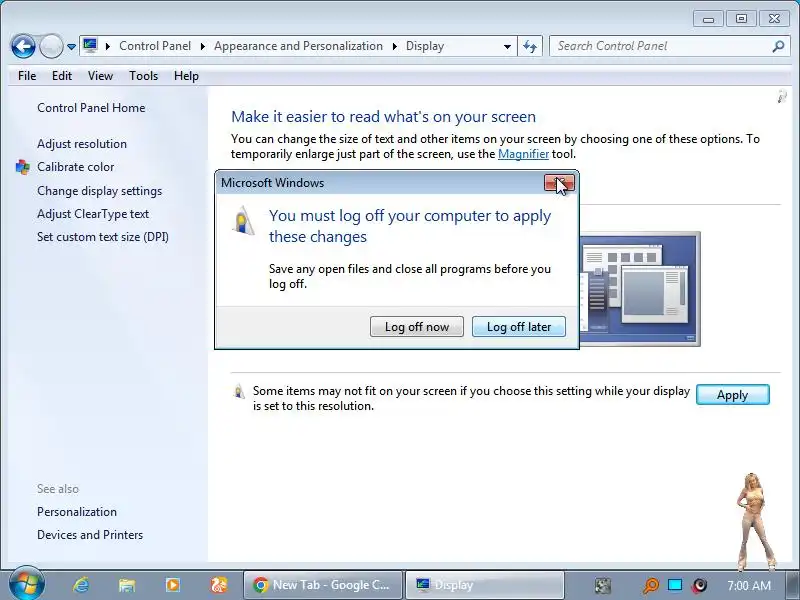Click Display breadcrumb segment

[x=425, y=46]
